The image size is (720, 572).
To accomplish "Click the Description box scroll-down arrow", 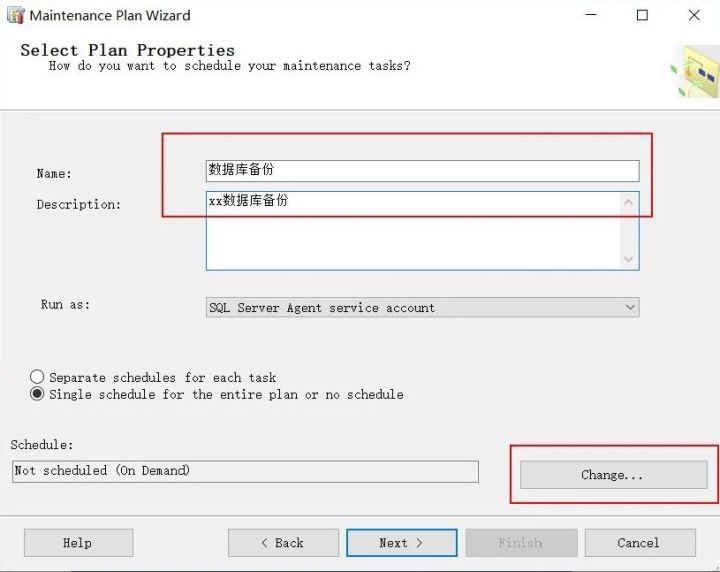I will pos(629,259).
